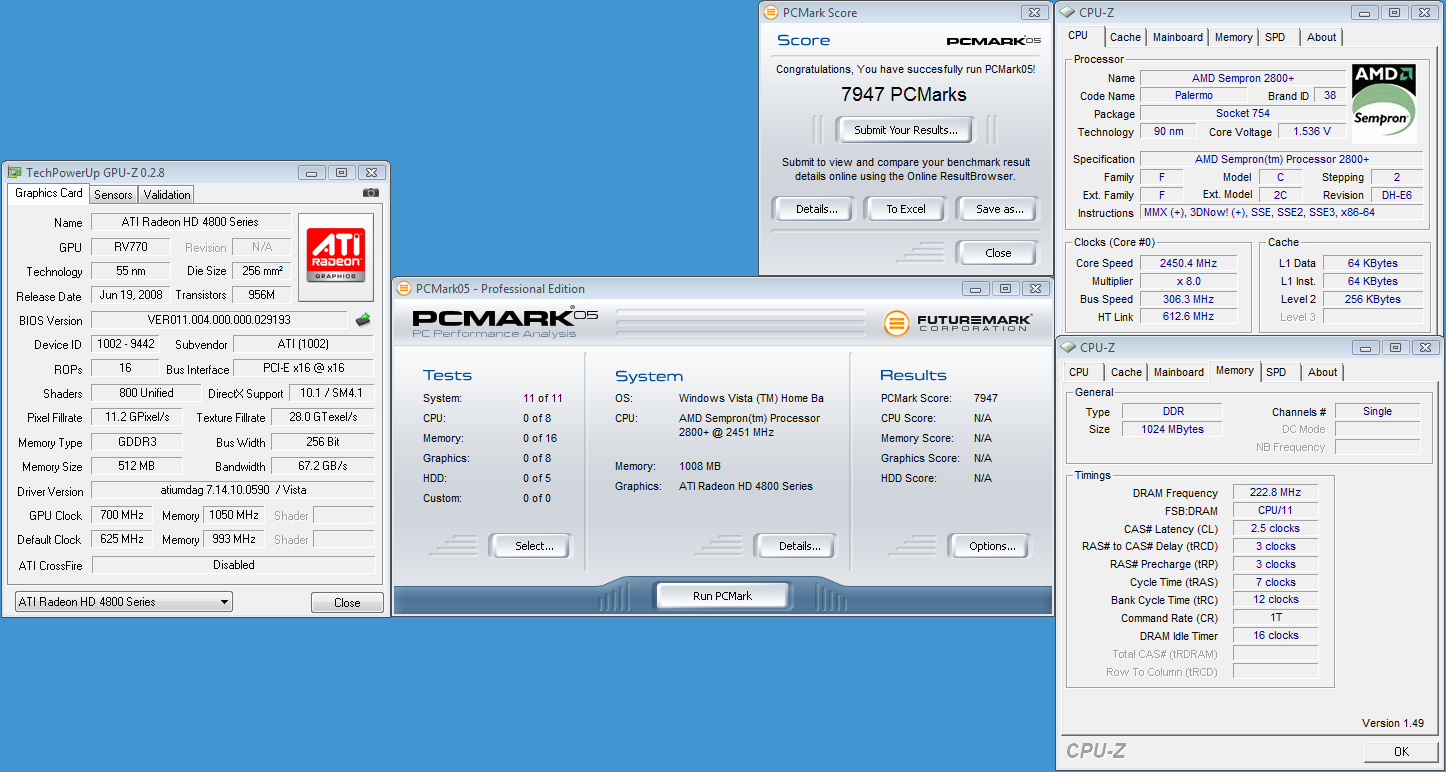Close the PCMark Score dialog via Close button
The height and width of the screenshot is (772, 1446).
(998, 253)
